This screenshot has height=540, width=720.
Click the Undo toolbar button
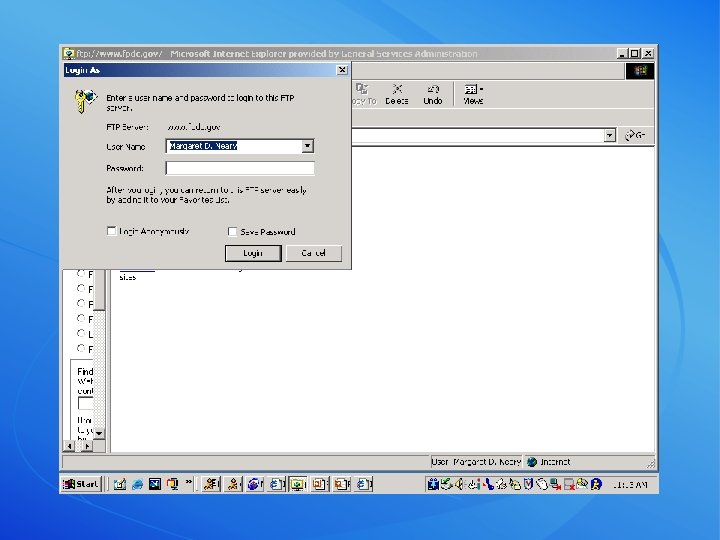(433, 95)
